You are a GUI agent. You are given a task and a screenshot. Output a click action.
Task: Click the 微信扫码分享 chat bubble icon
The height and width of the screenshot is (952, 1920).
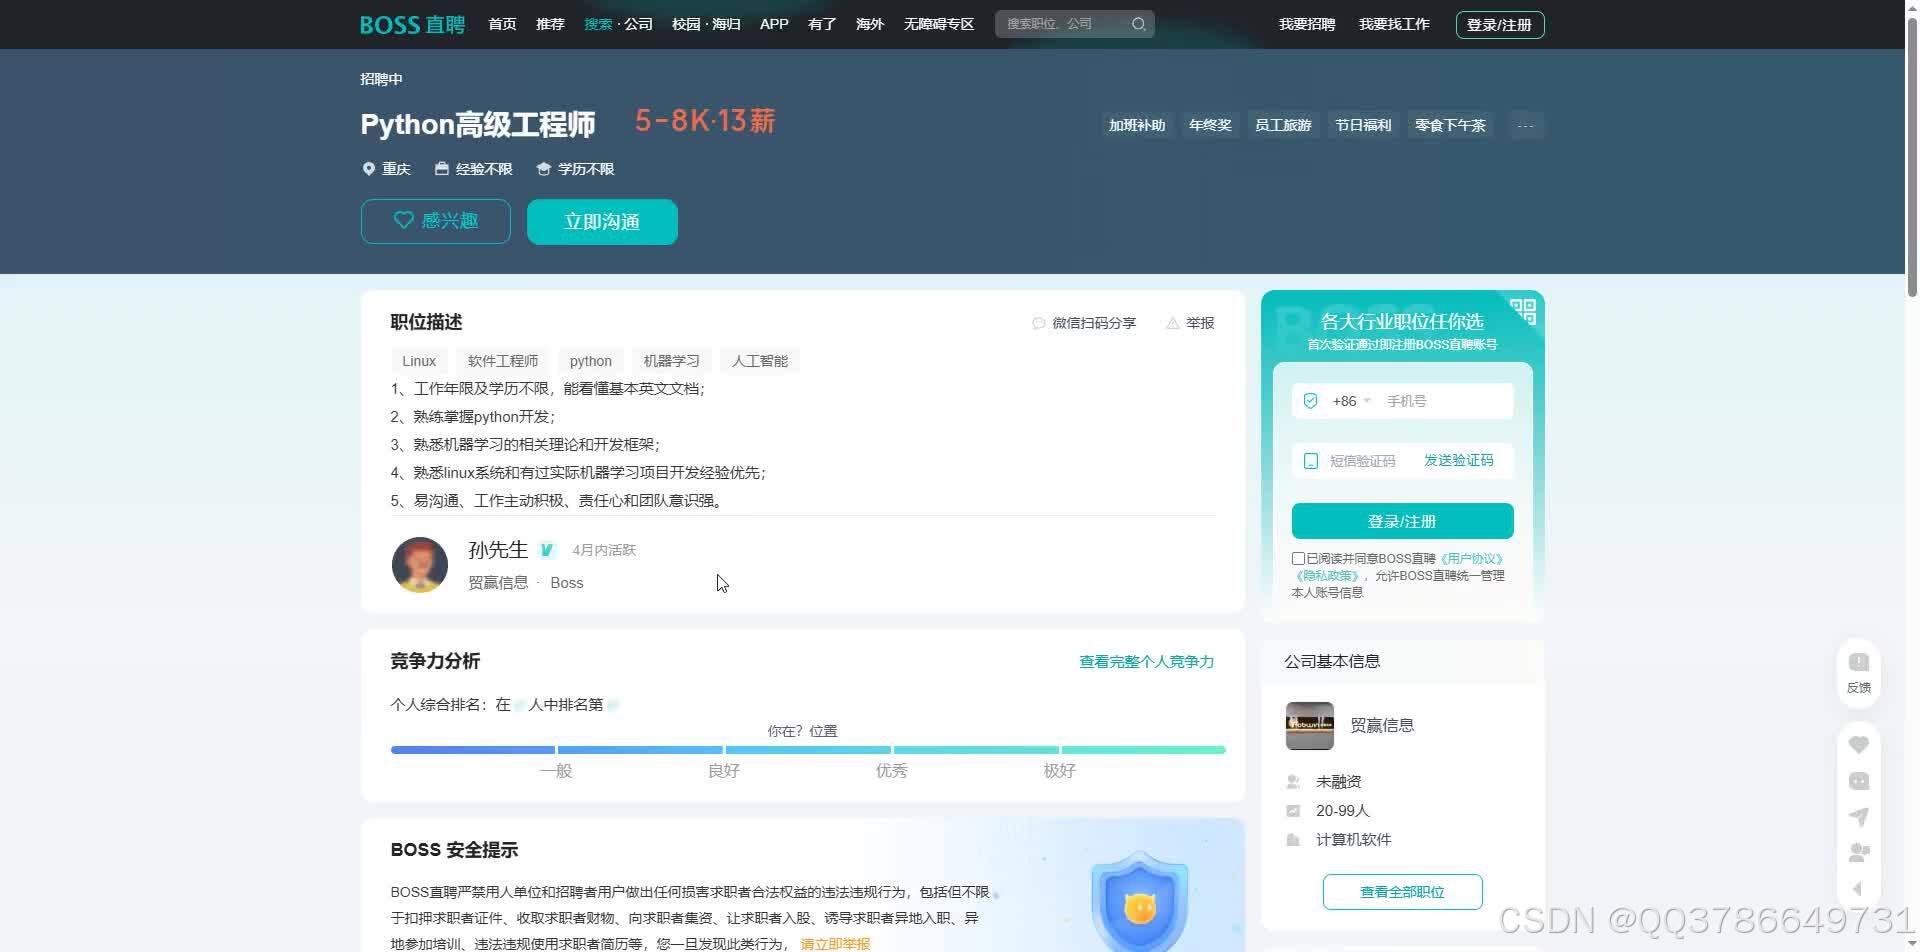1038,323
